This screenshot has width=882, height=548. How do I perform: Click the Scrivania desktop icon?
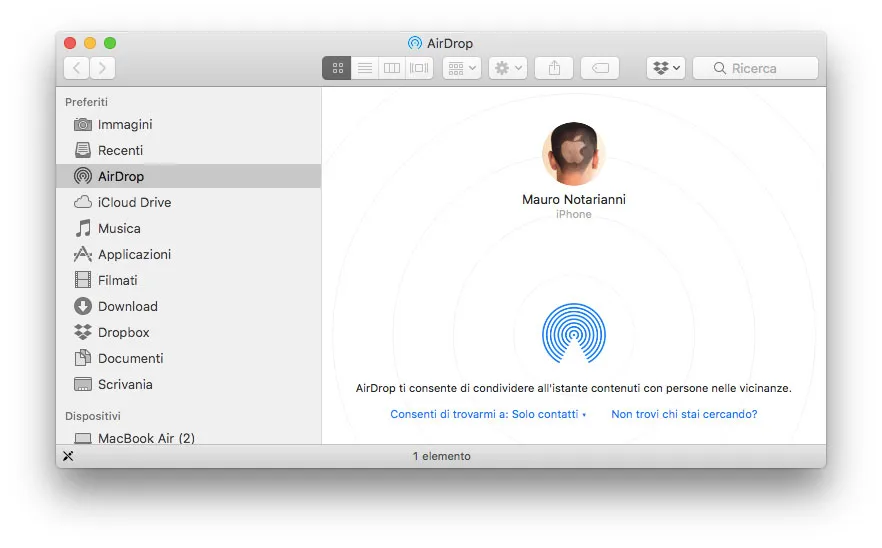(83, 384)
